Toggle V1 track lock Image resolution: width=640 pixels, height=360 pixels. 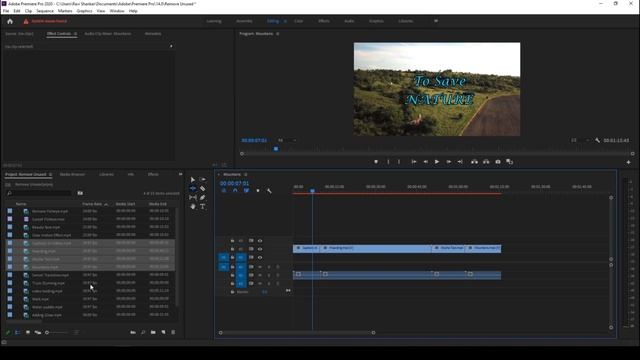pos(232,258)
